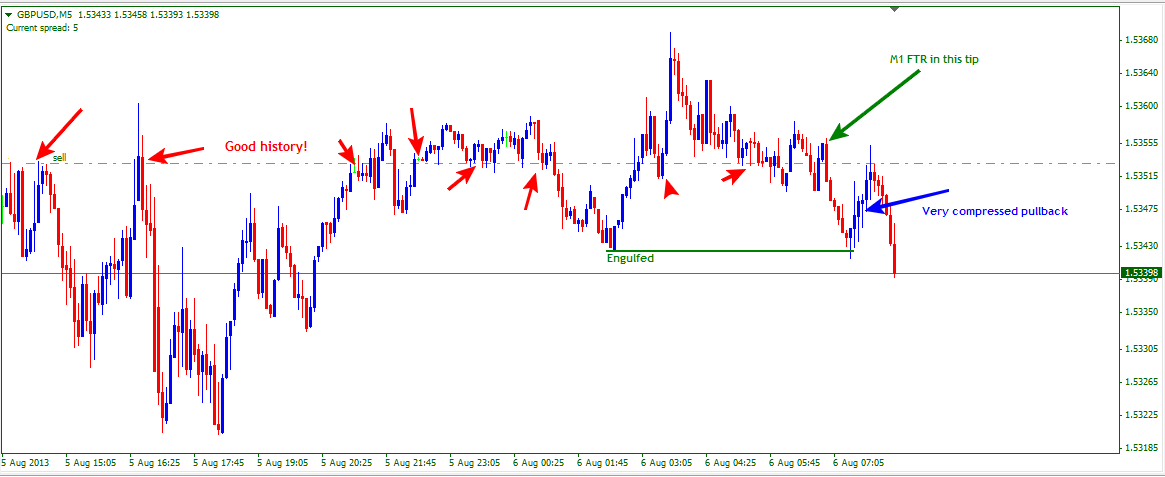This screenshot has width=1165, height=477.
Task: Select the red arrow pointing at sell label
Action: tap(60, 132)
